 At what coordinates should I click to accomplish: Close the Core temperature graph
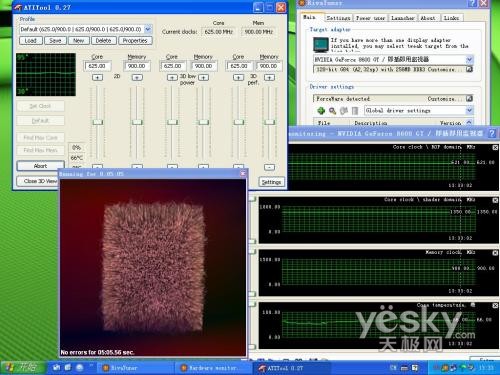(495, 305)
